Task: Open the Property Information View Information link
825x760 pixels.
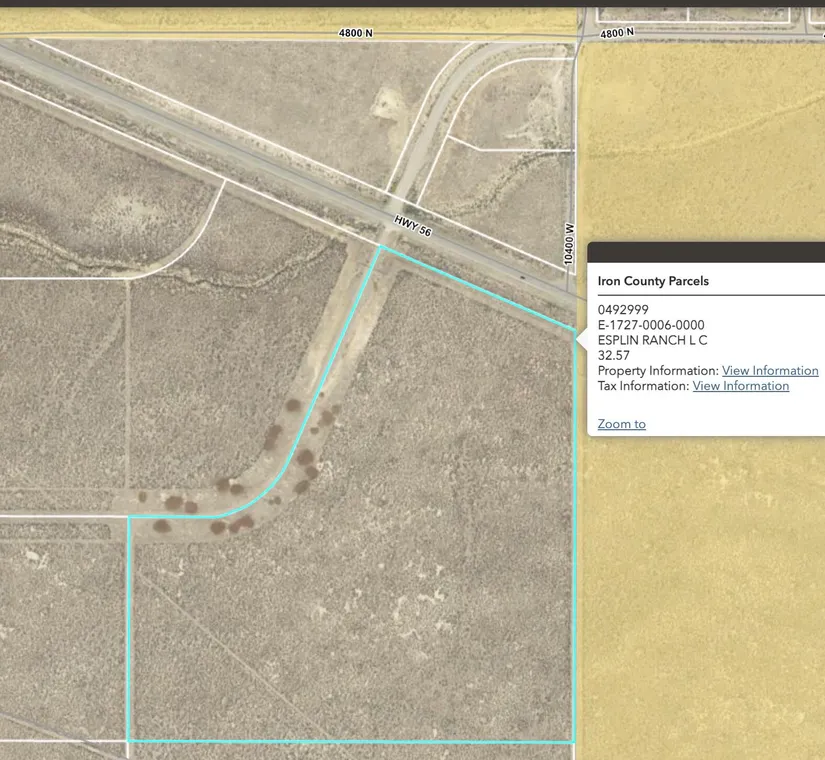Action: pos(770,371)
